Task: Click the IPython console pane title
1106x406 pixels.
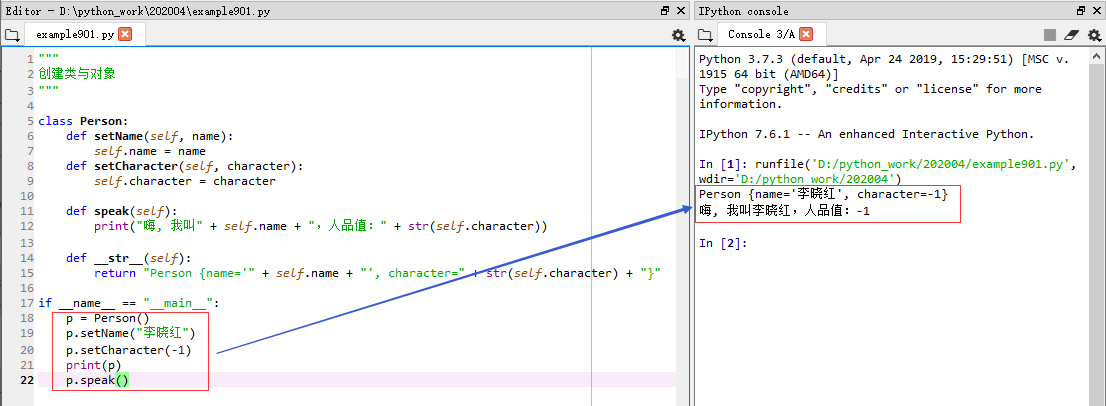Action: click(x=743, y=11)
